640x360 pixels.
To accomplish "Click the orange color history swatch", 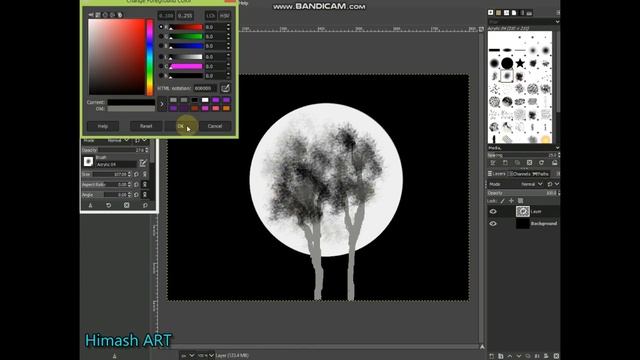I will 226,108.
